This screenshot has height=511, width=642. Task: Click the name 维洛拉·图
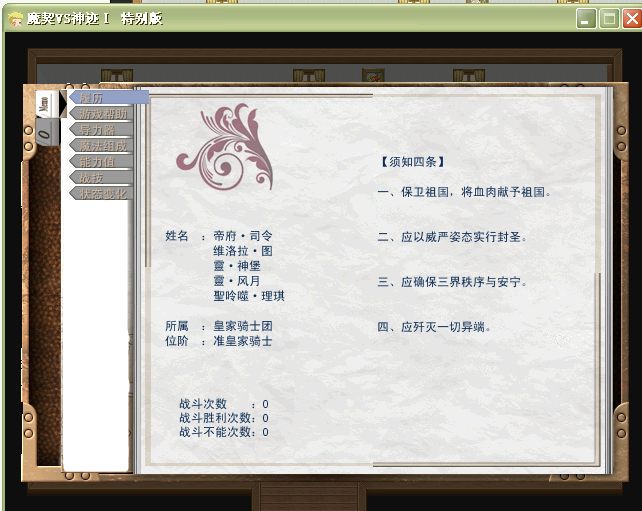point(243,251)
